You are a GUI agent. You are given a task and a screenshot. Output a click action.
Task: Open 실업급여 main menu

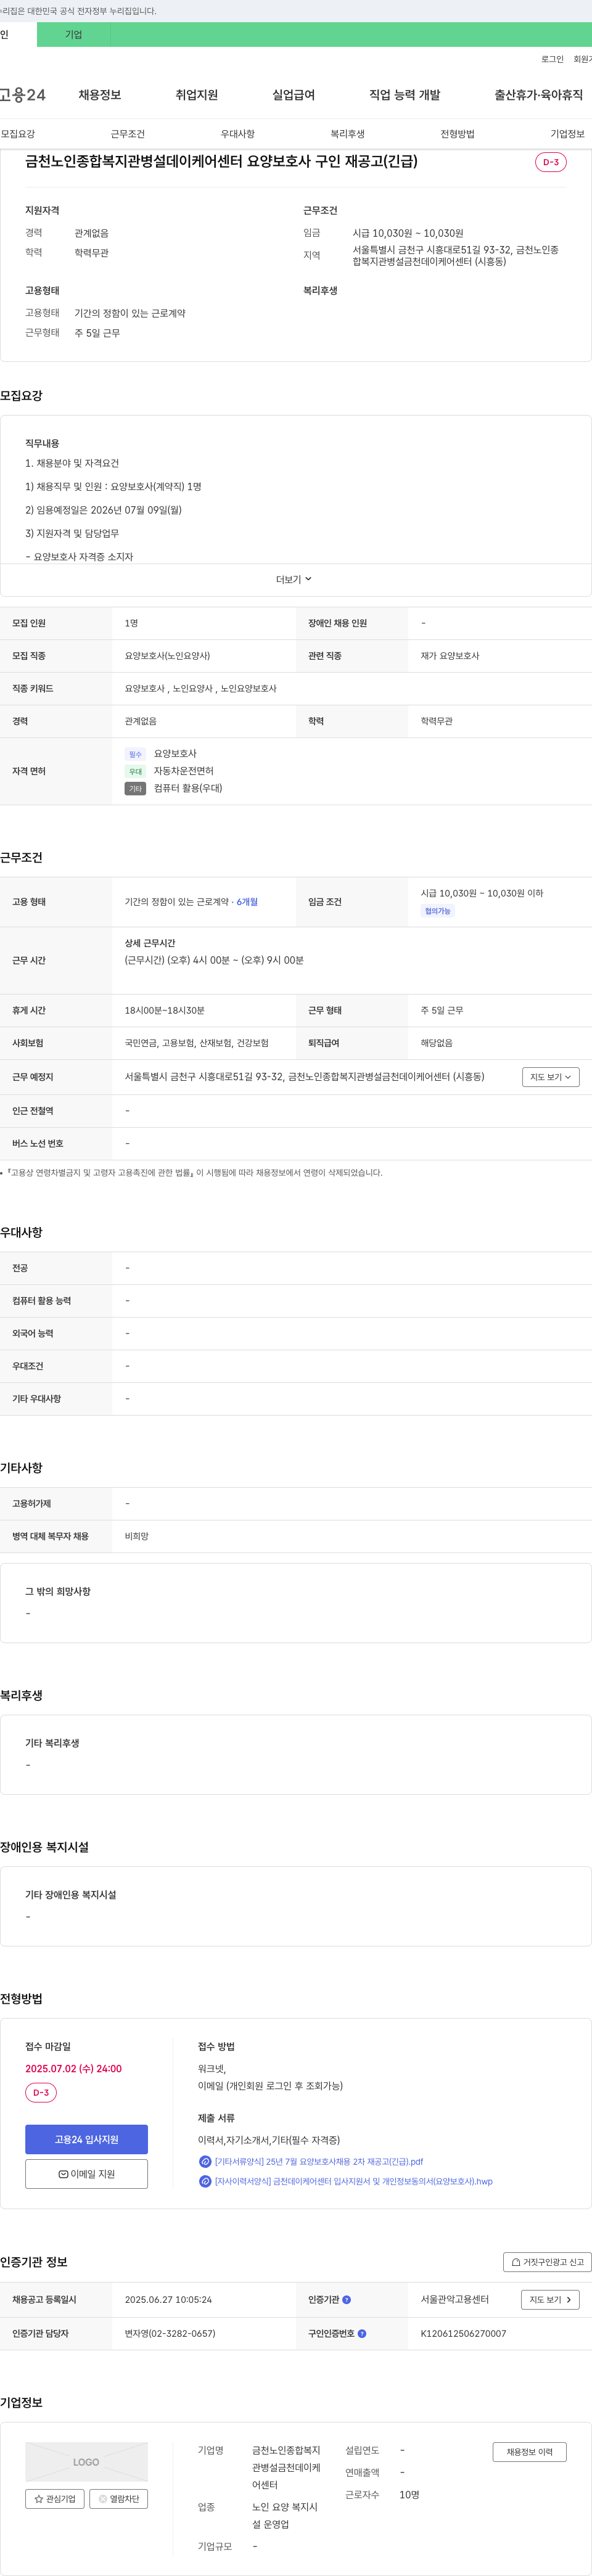point(294,95)
